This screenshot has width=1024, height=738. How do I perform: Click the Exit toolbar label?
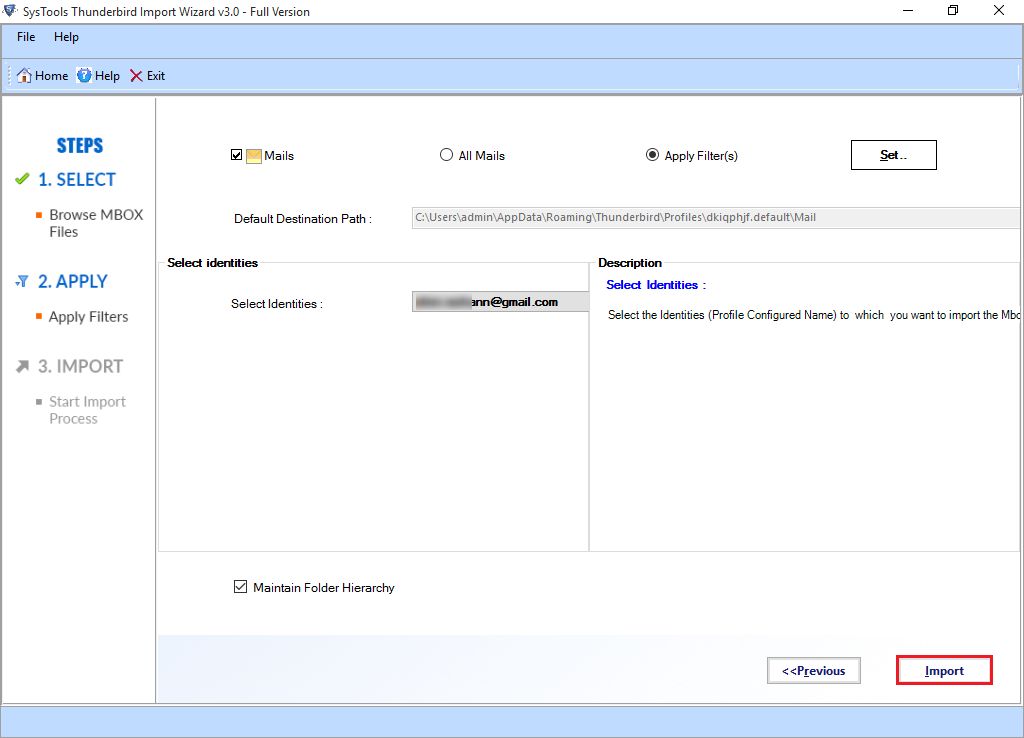[155, 76]
